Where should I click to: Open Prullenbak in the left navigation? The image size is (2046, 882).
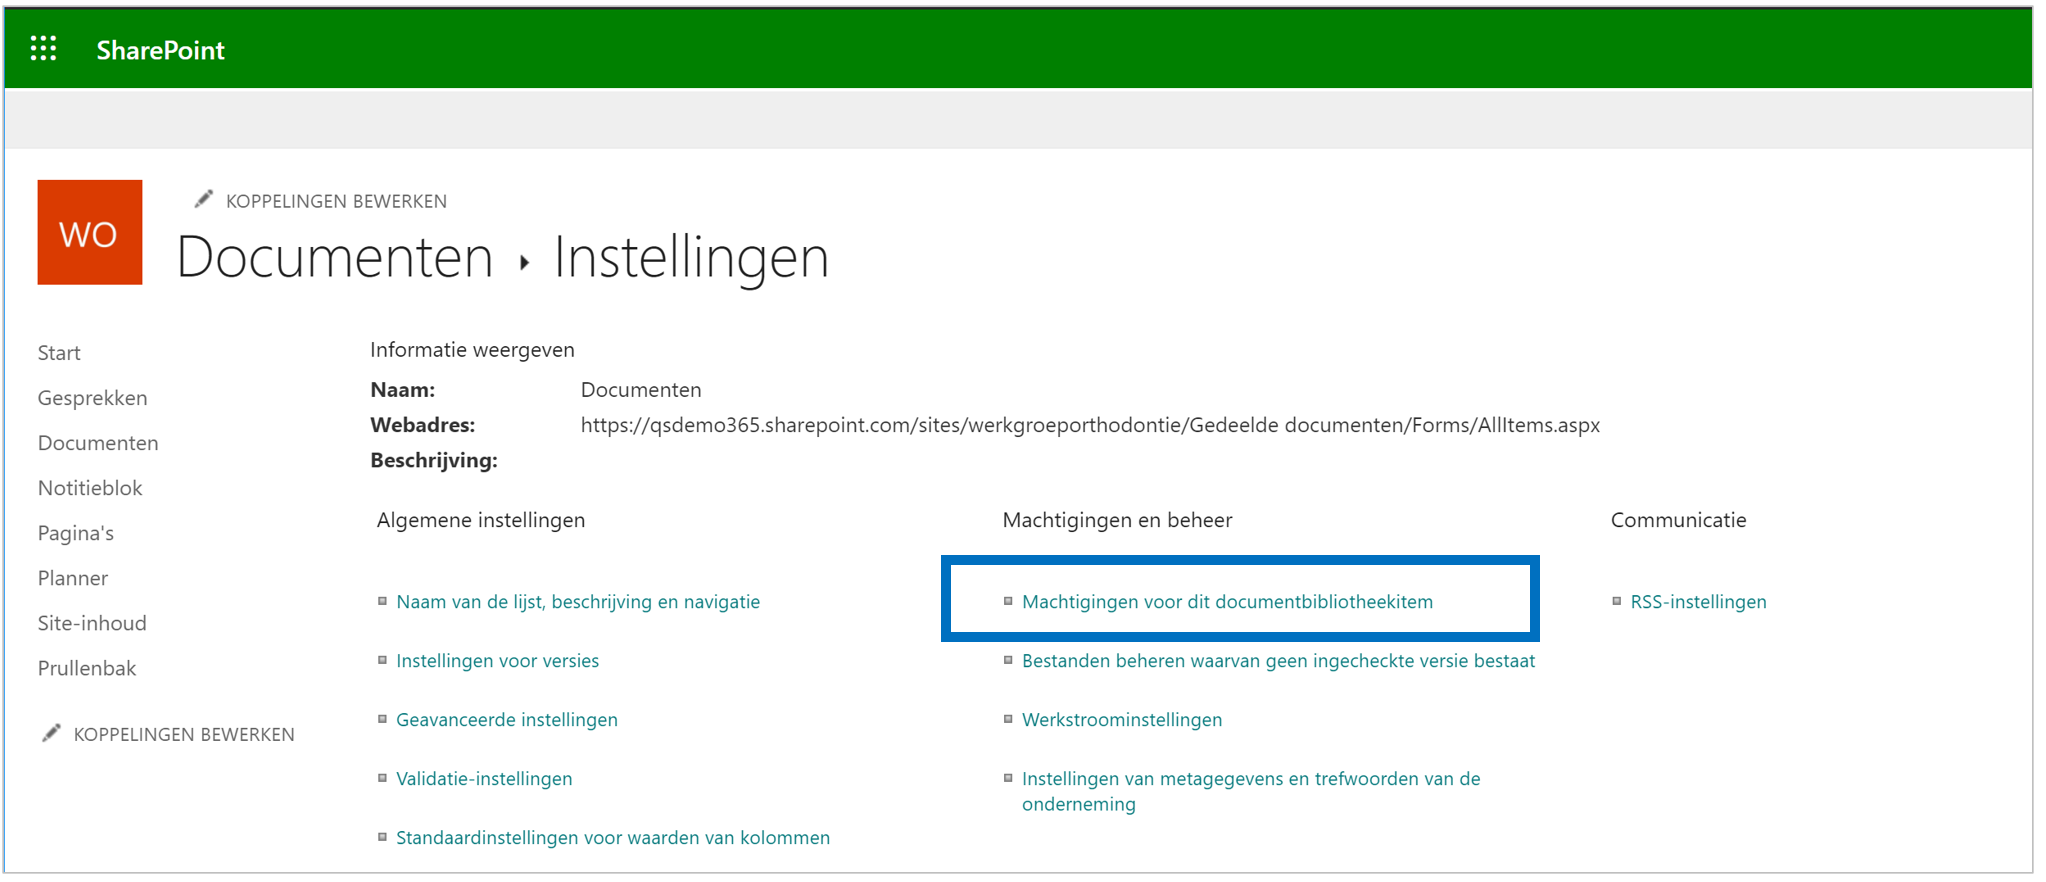pos(87,668)
